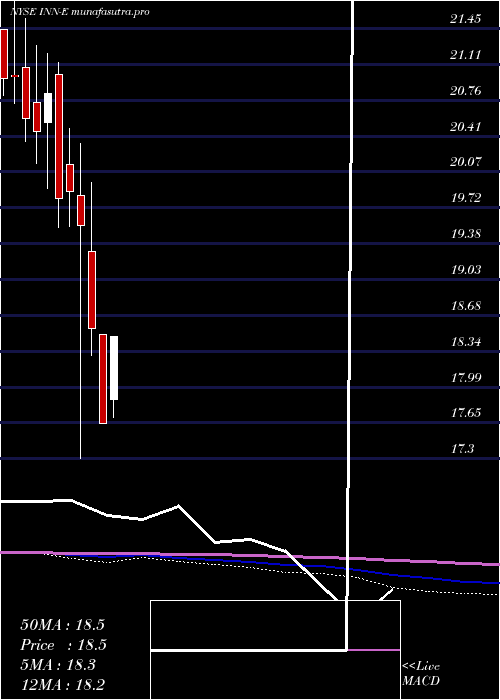Select the white candlestick near 20.76
Image resolution: width=500 pixels, height=700 pixels.
pos(48,108)
